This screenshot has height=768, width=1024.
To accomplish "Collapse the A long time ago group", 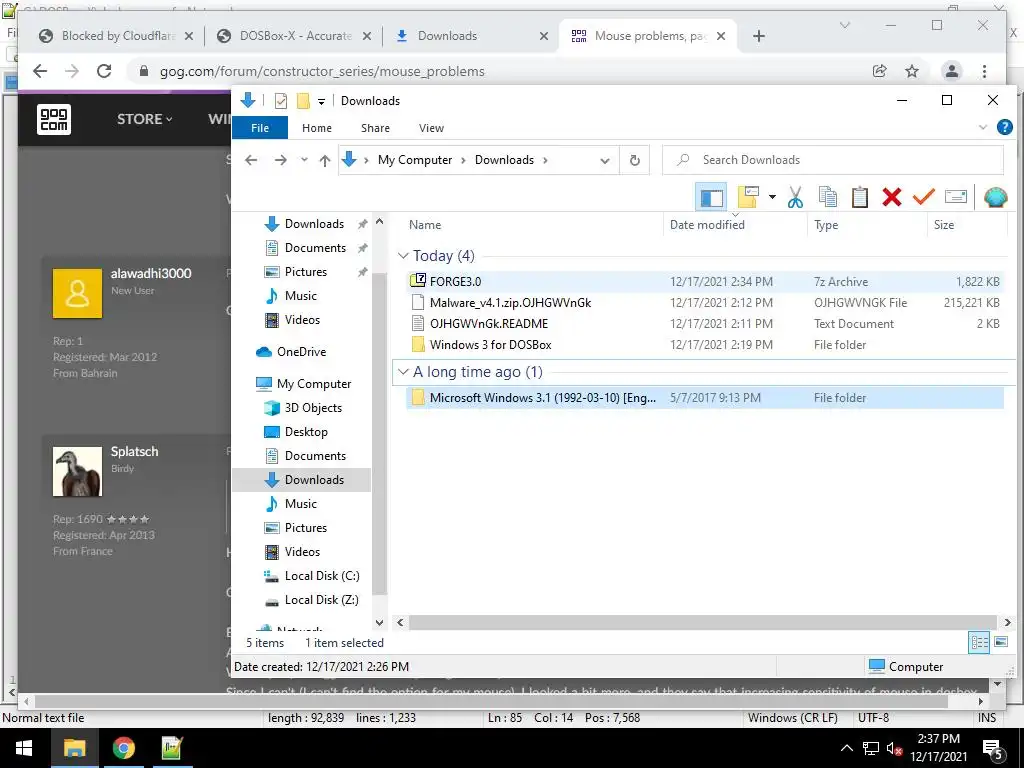I will click(404, 372).
